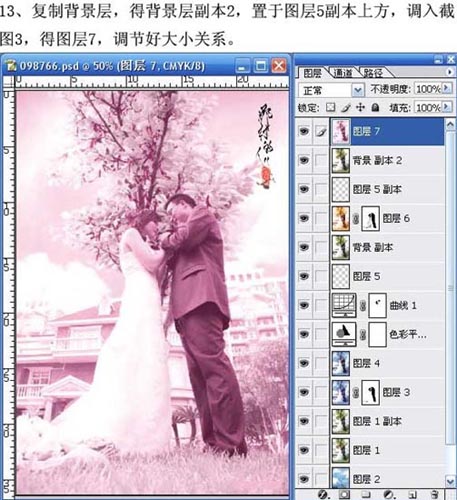This screenshot has width=457, height=500.
Task: Expand the opacity 不透明度 slider arrow
Action: [447, 89]
